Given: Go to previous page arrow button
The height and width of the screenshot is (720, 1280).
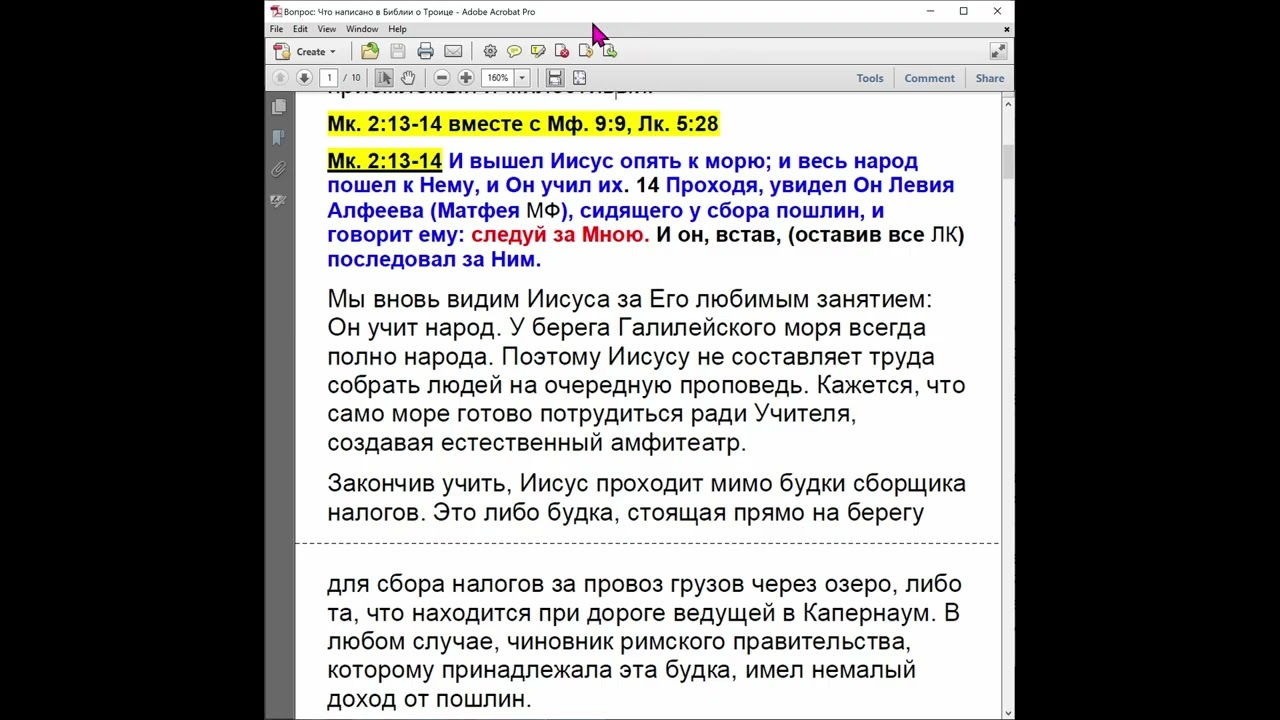Looking at the screenshot, I should 280,78.
